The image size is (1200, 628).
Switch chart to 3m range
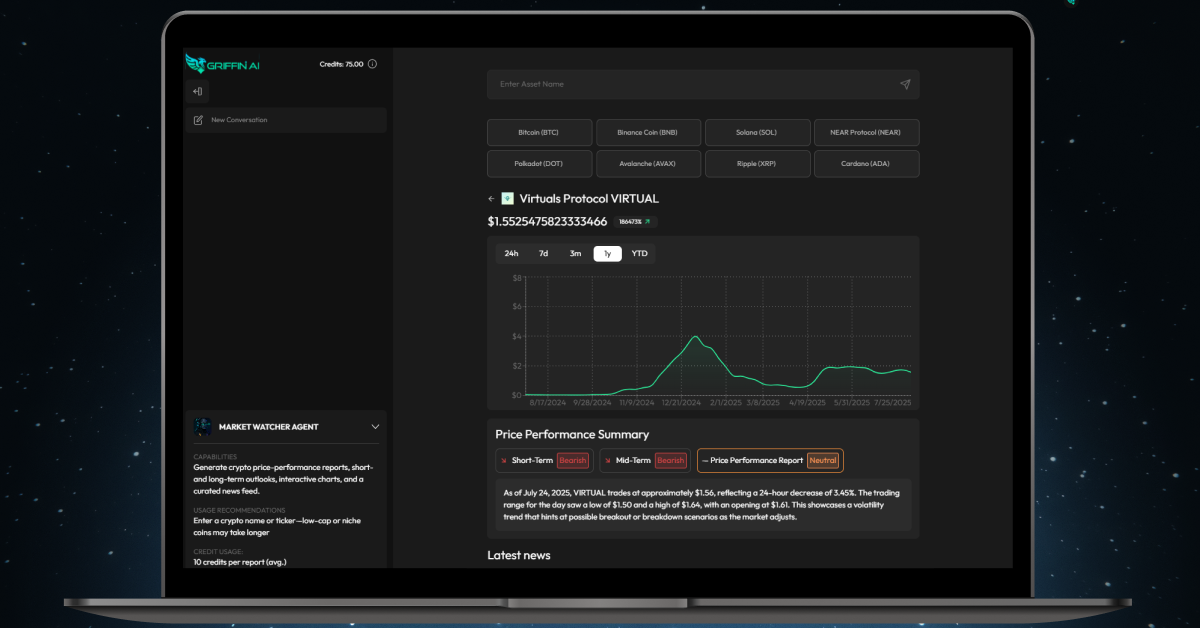click(575, 253)
